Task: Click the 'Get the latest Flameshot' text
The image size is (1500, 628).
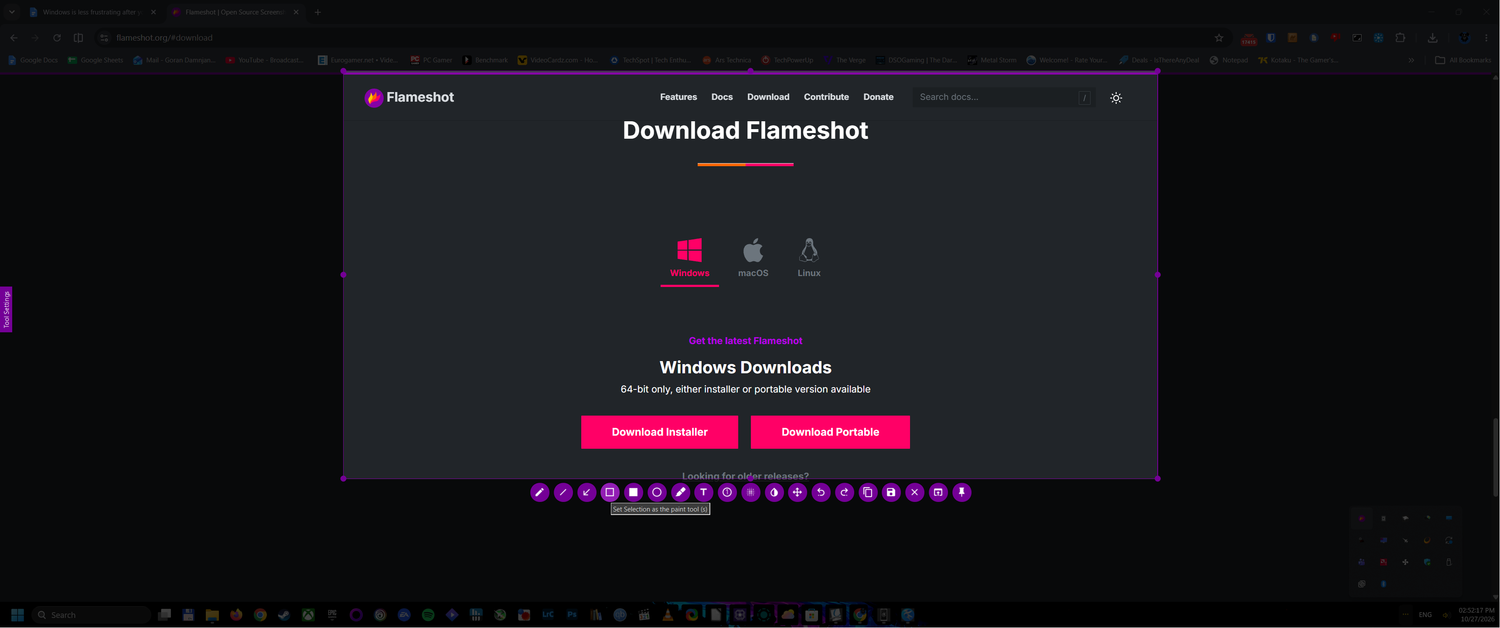Action: point(745,341)
